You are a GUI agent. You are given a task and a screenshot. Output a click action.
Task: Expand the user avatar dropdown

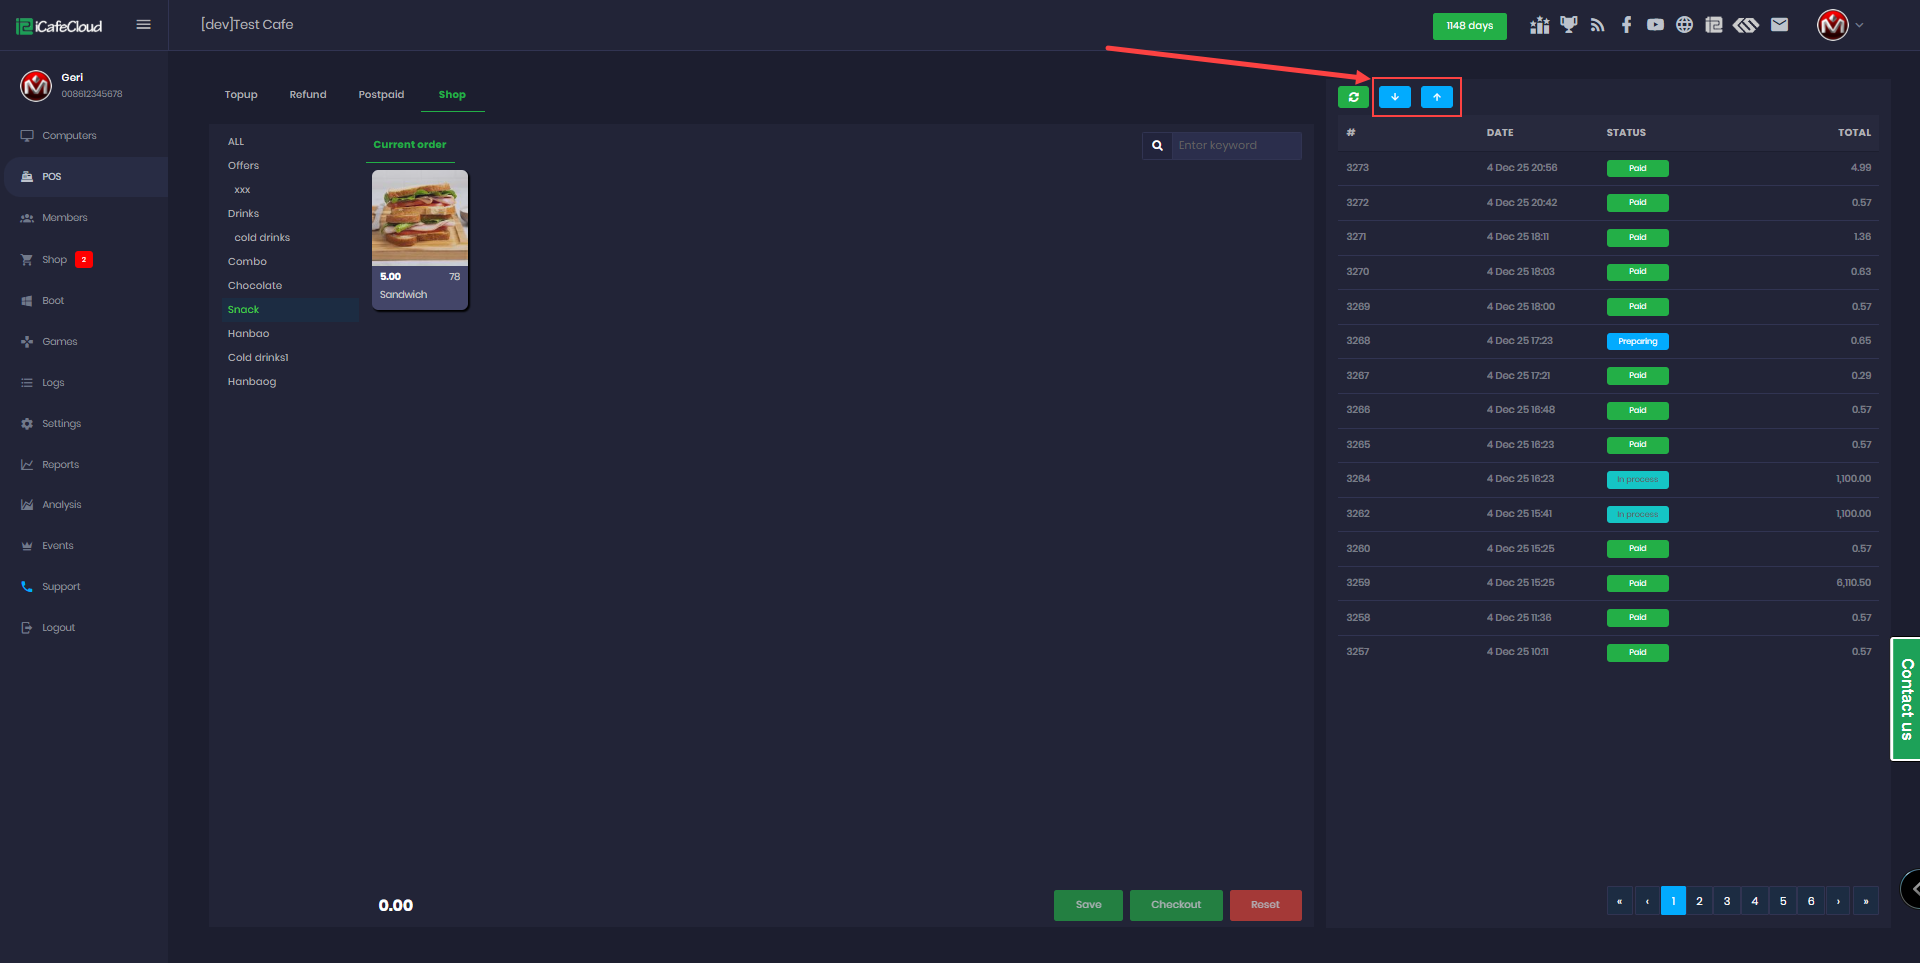(1840, 25)
